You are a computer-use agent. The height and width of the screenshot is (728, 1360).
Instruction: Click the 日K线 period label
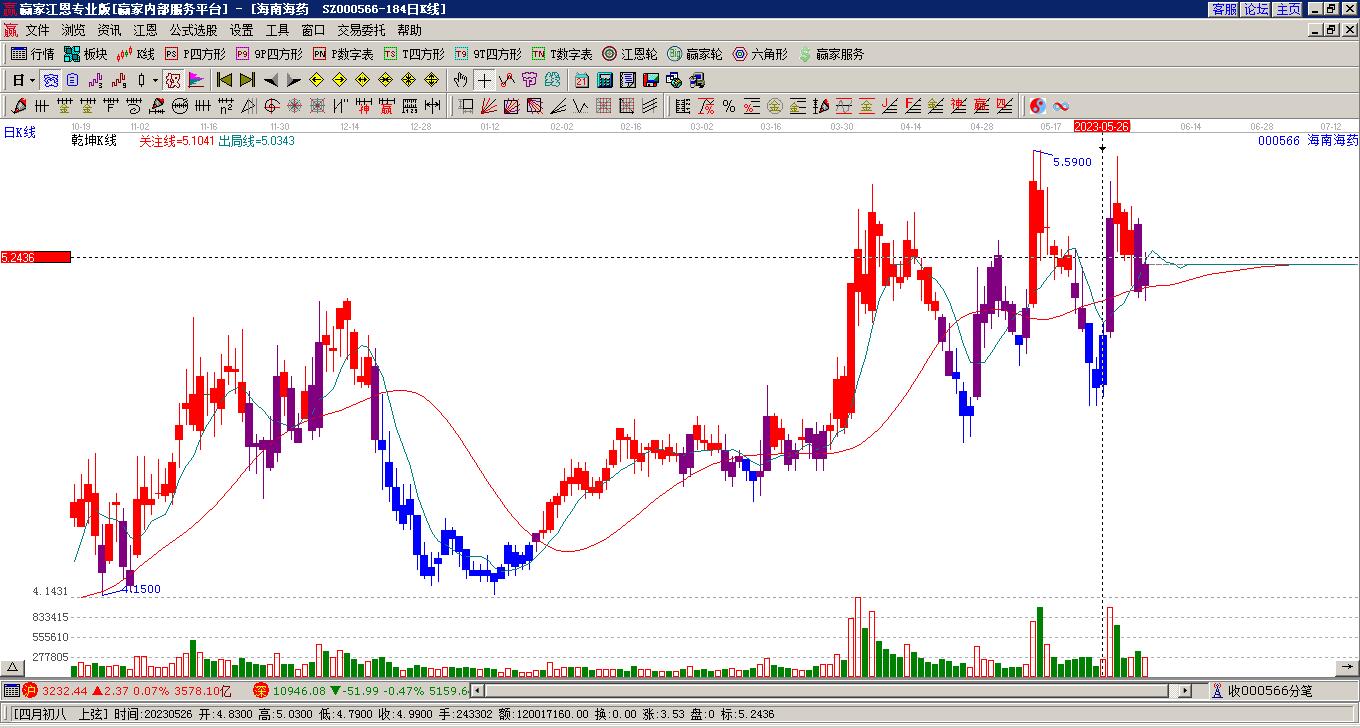pos(20,132)
